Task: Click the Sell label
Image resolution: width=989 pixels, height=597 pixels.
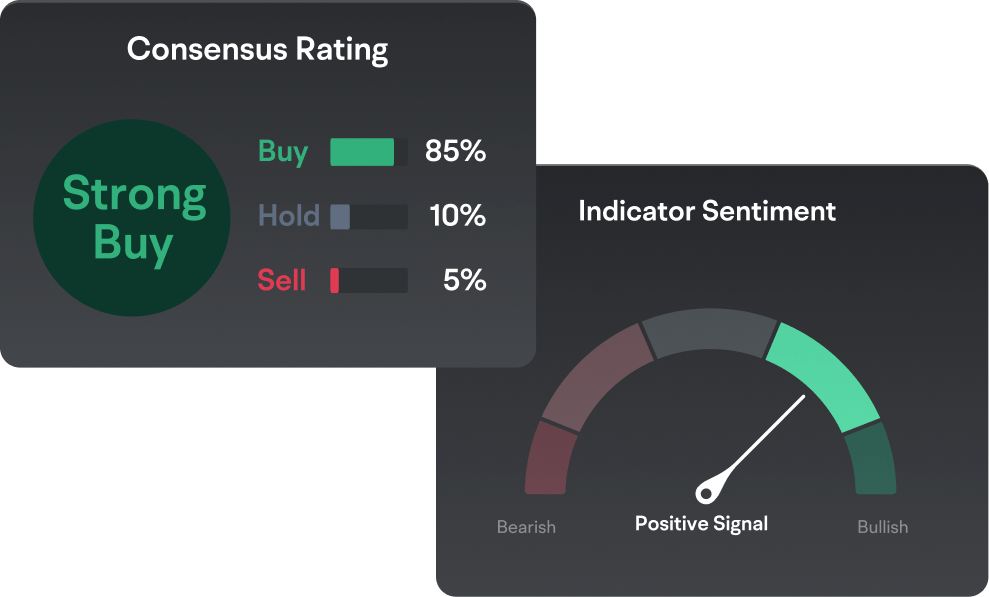Action: pos(282,281)
